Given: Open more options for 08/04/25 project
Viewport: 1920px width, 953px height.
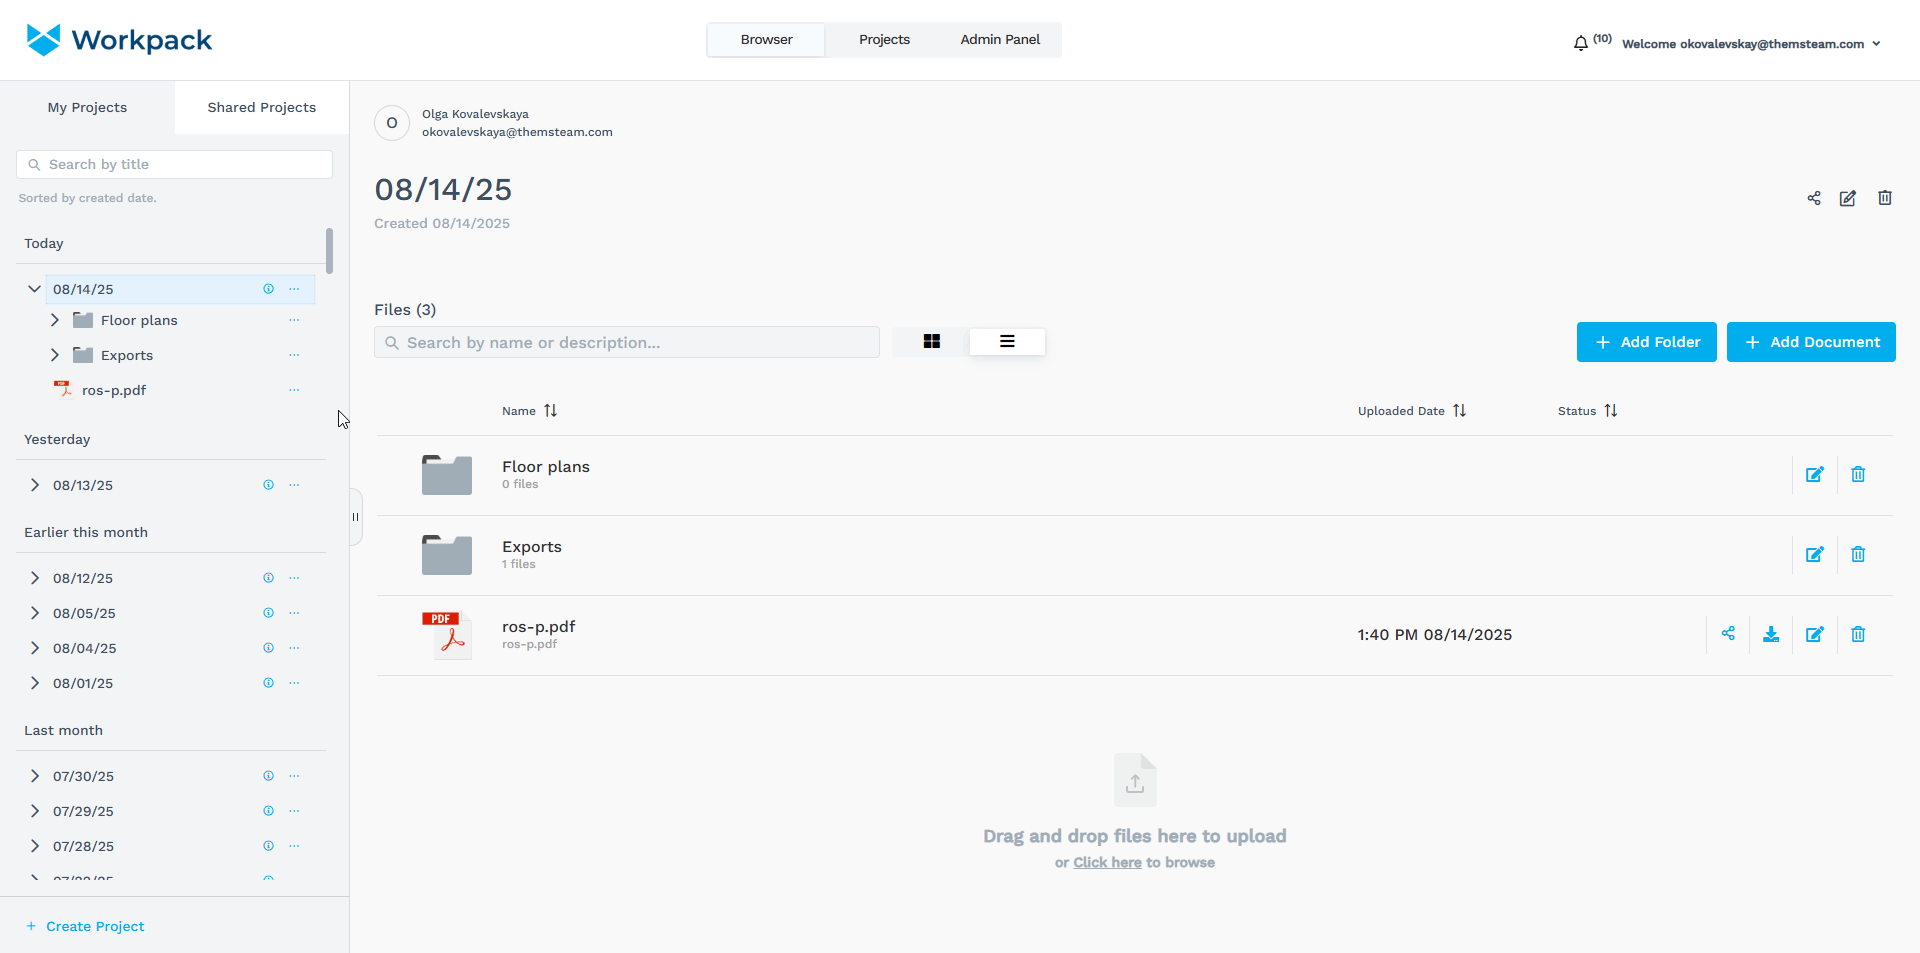Looking at the screenshot, I should 294,648.
